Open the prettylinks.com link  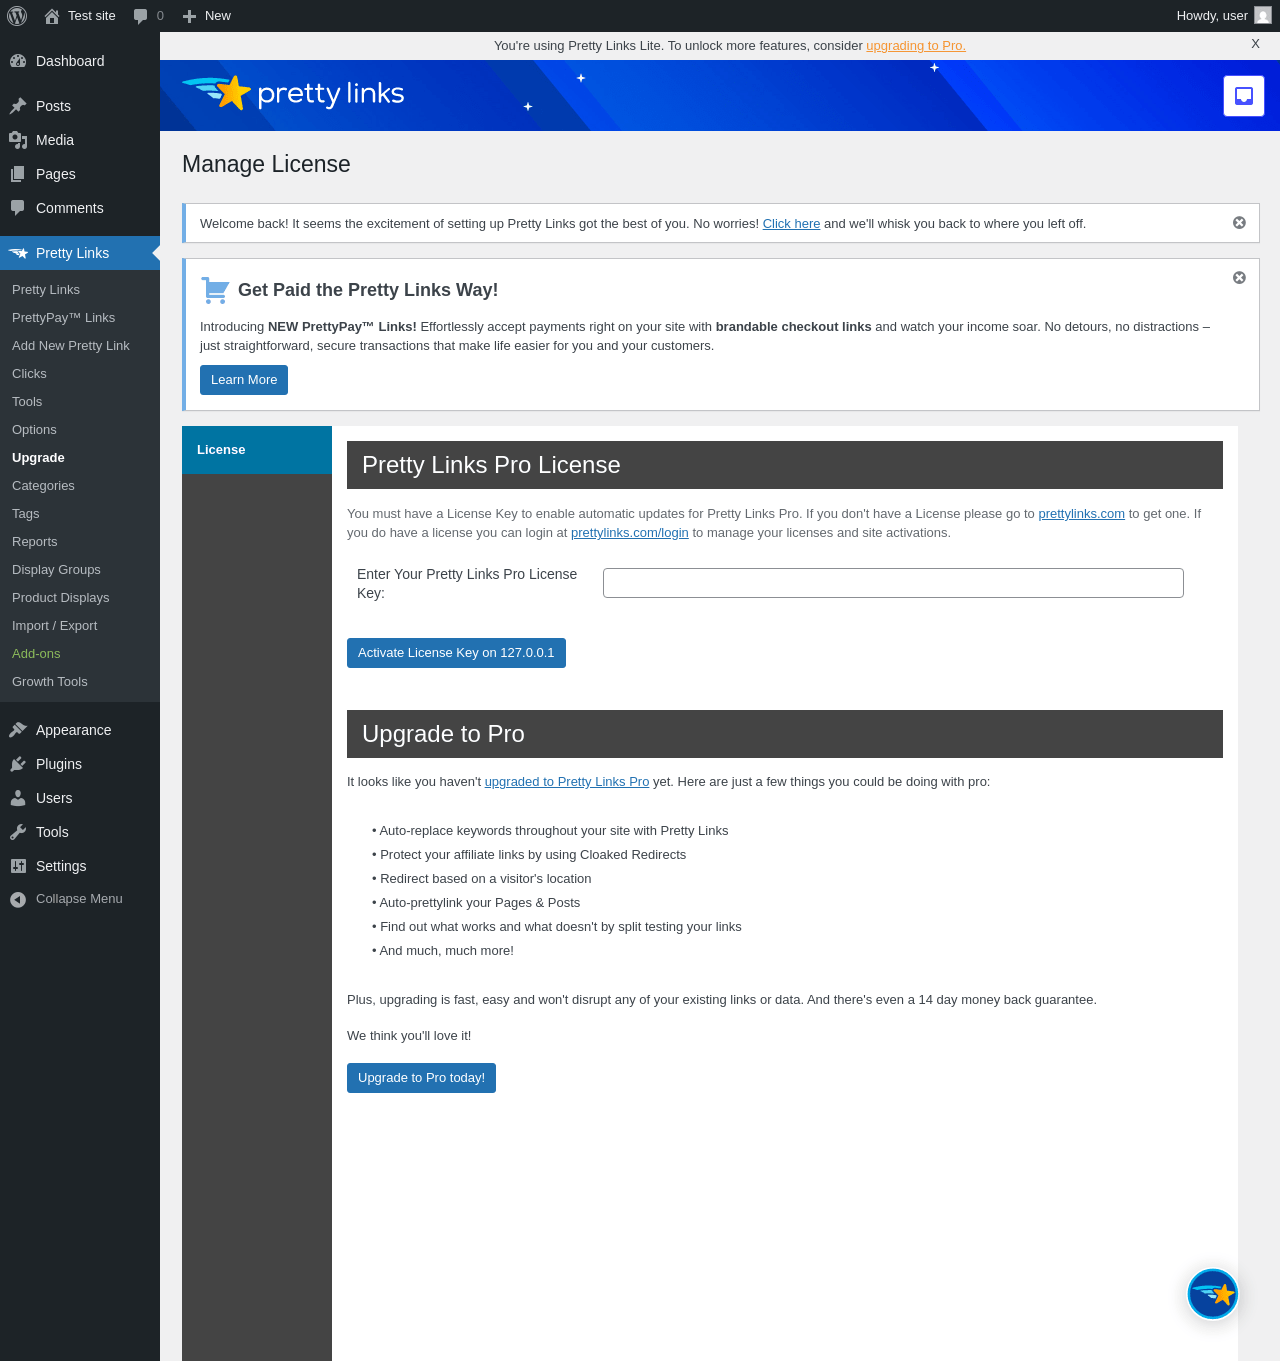(x=1081, y=514)
